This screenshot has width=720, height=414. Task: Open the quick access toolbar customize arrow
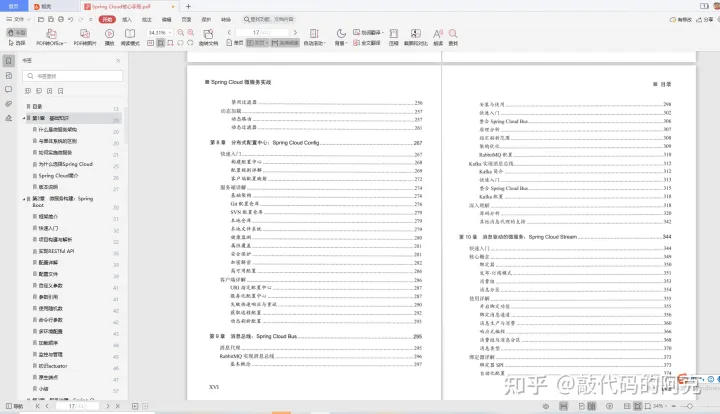click(x=90, y=19)
